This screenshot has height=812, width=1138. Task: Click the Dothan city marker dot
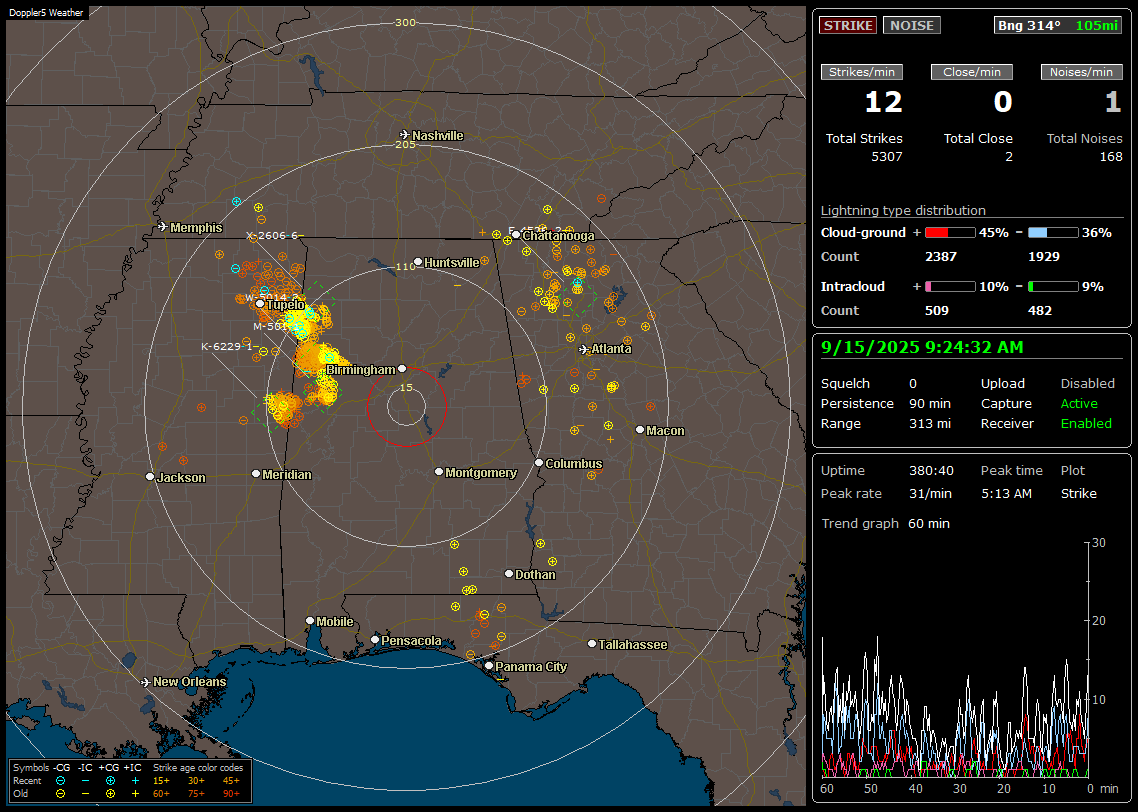tap(509, 573)
